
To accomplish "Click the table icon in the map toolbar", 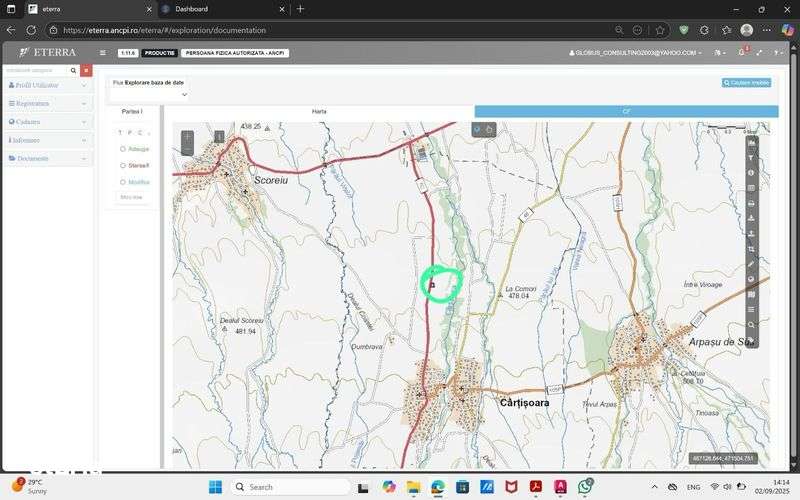I will point(751,188).
